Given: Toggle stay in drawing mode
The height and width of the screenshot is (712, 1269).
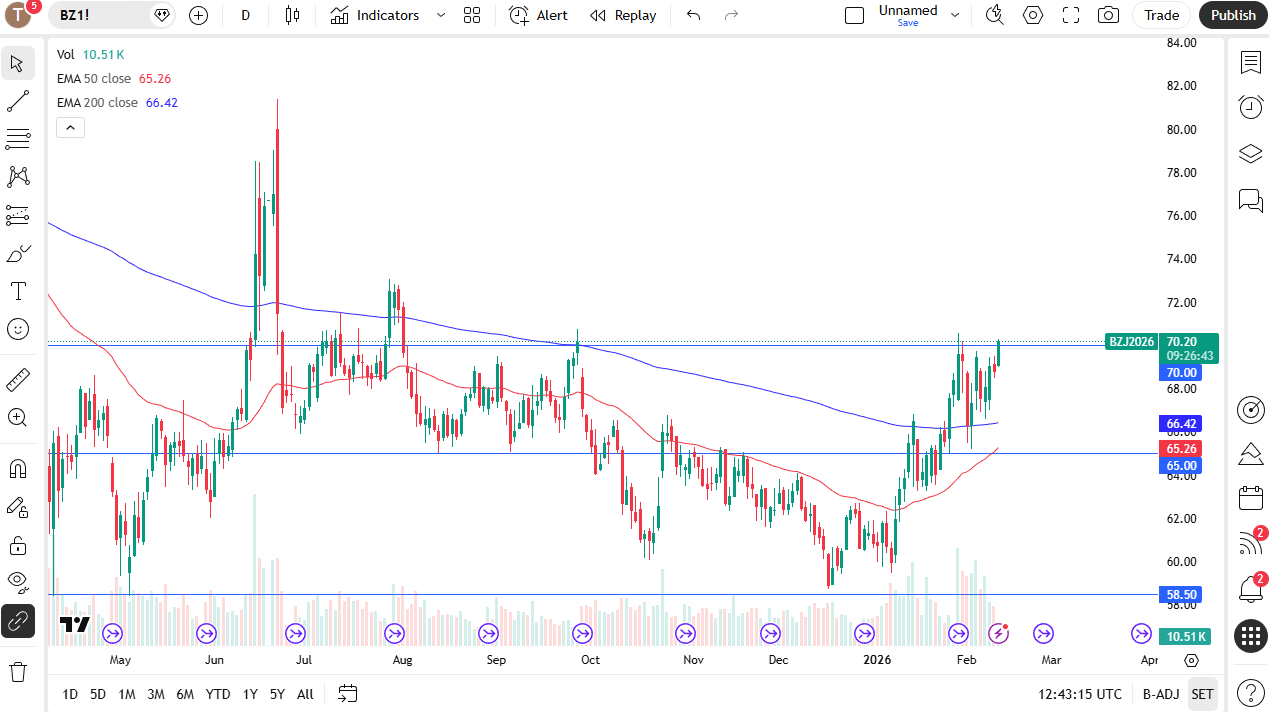Looking at the screenshot, I should coord(18,507).
